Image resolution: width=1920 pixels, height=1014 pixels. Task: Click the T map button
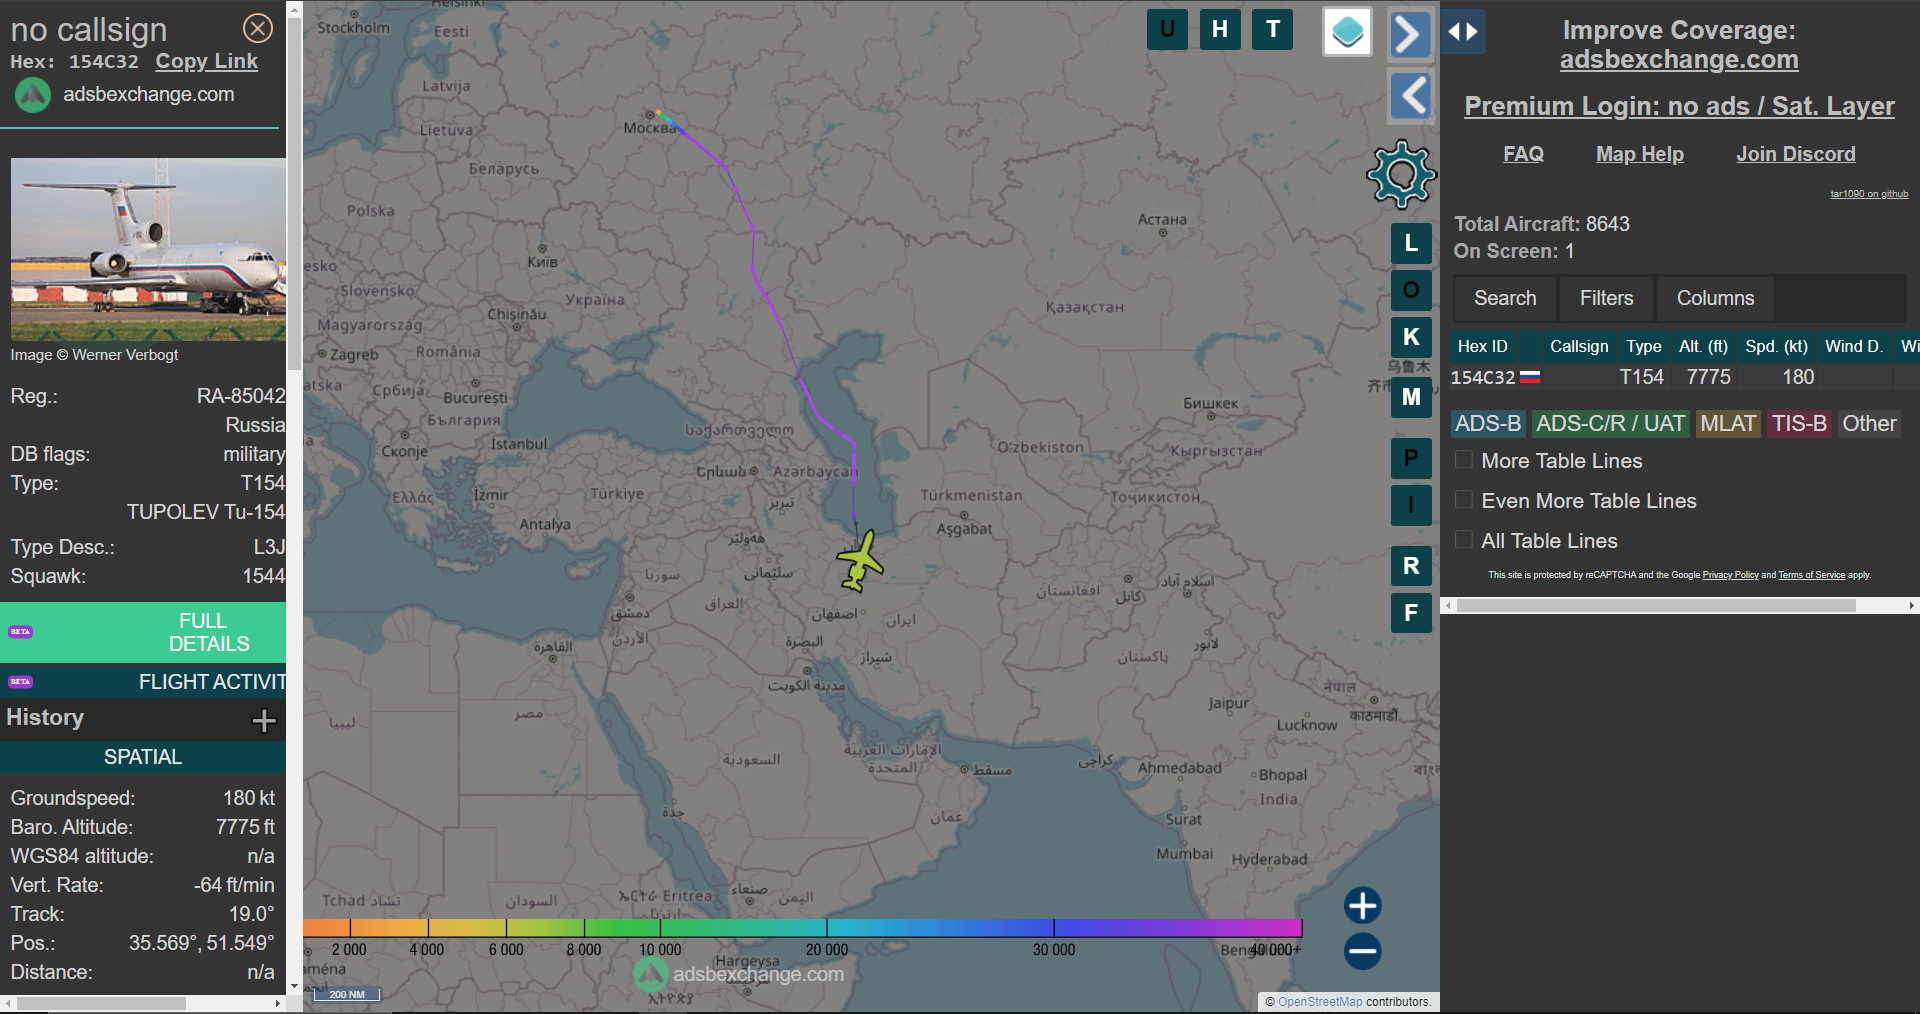(x=1273, y=29)
